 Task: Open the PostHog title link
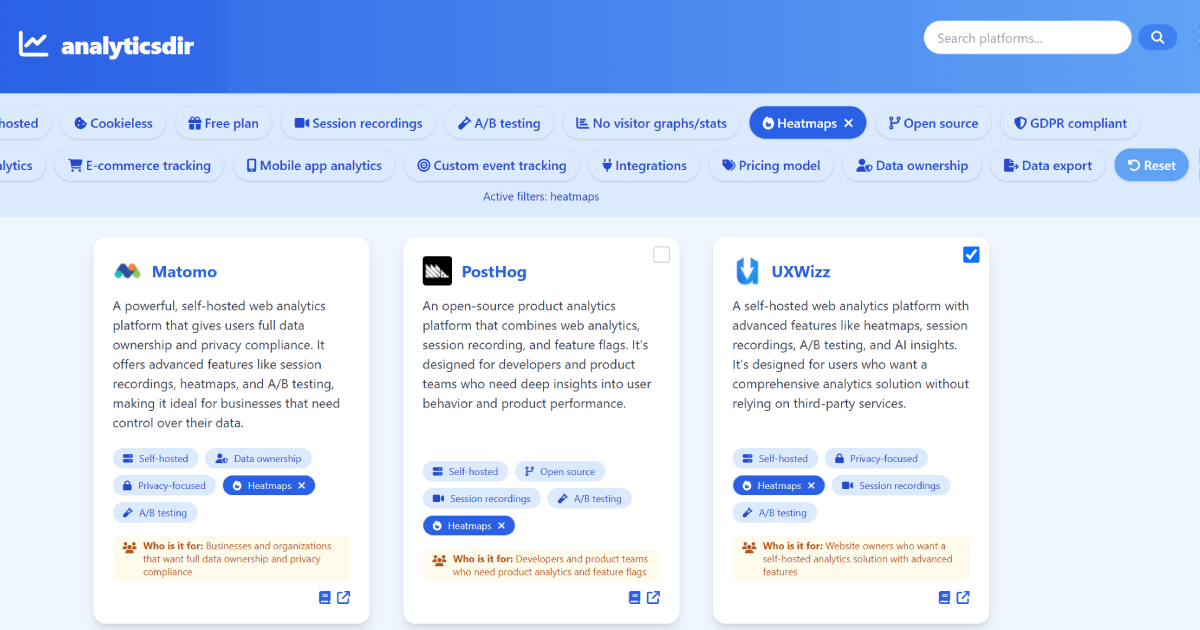tap(493, 272)
